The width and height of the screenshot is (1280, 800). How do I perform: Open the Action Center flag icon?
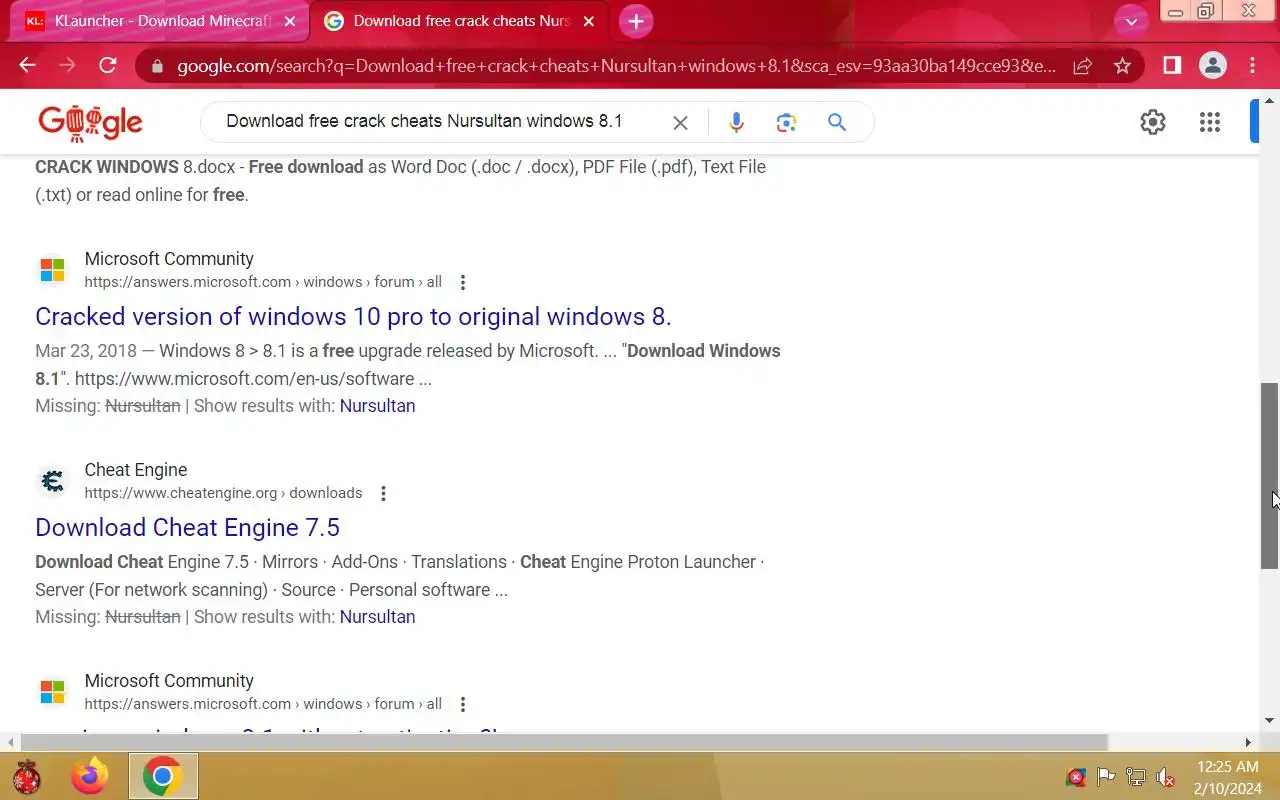(x=1106, y=777)
